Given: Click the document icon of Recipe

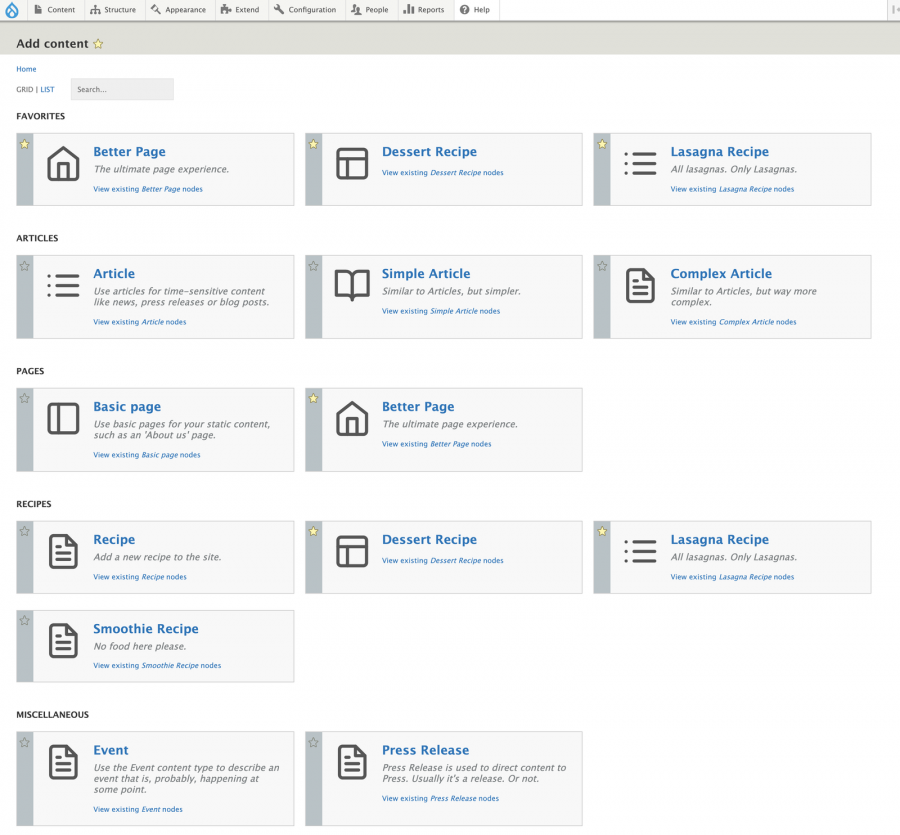Looking at the screenshot, I should click(63, 552).
